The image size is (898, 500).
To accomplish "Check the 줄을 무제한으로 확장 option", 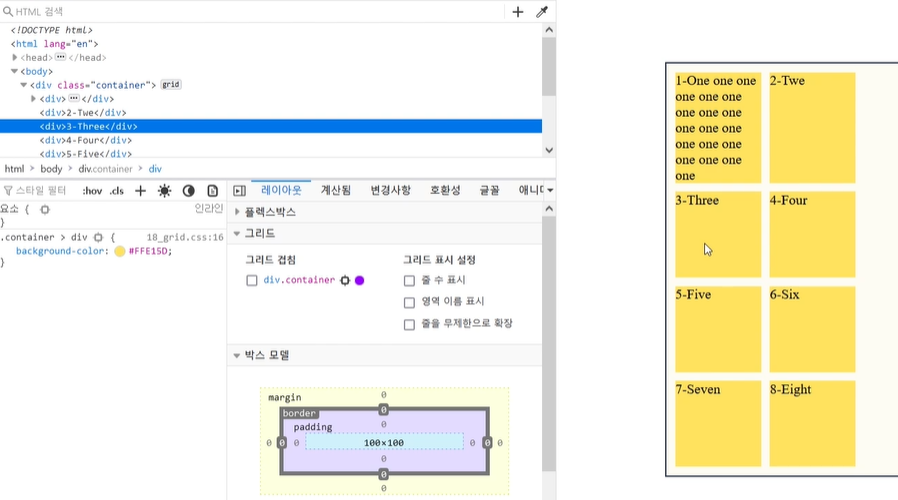I will click(x=409, y=325).
